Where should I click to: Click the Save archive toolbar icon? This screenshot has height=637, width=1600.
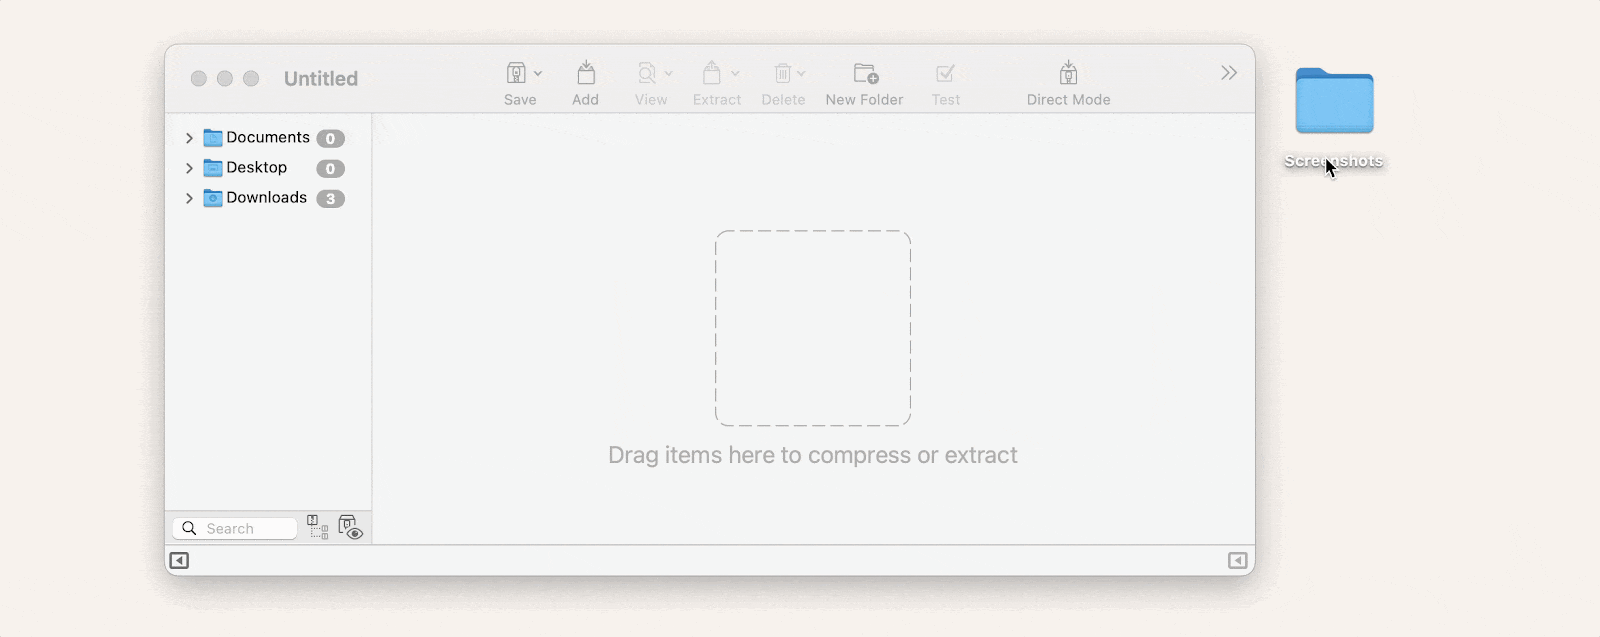click(516, 73)
